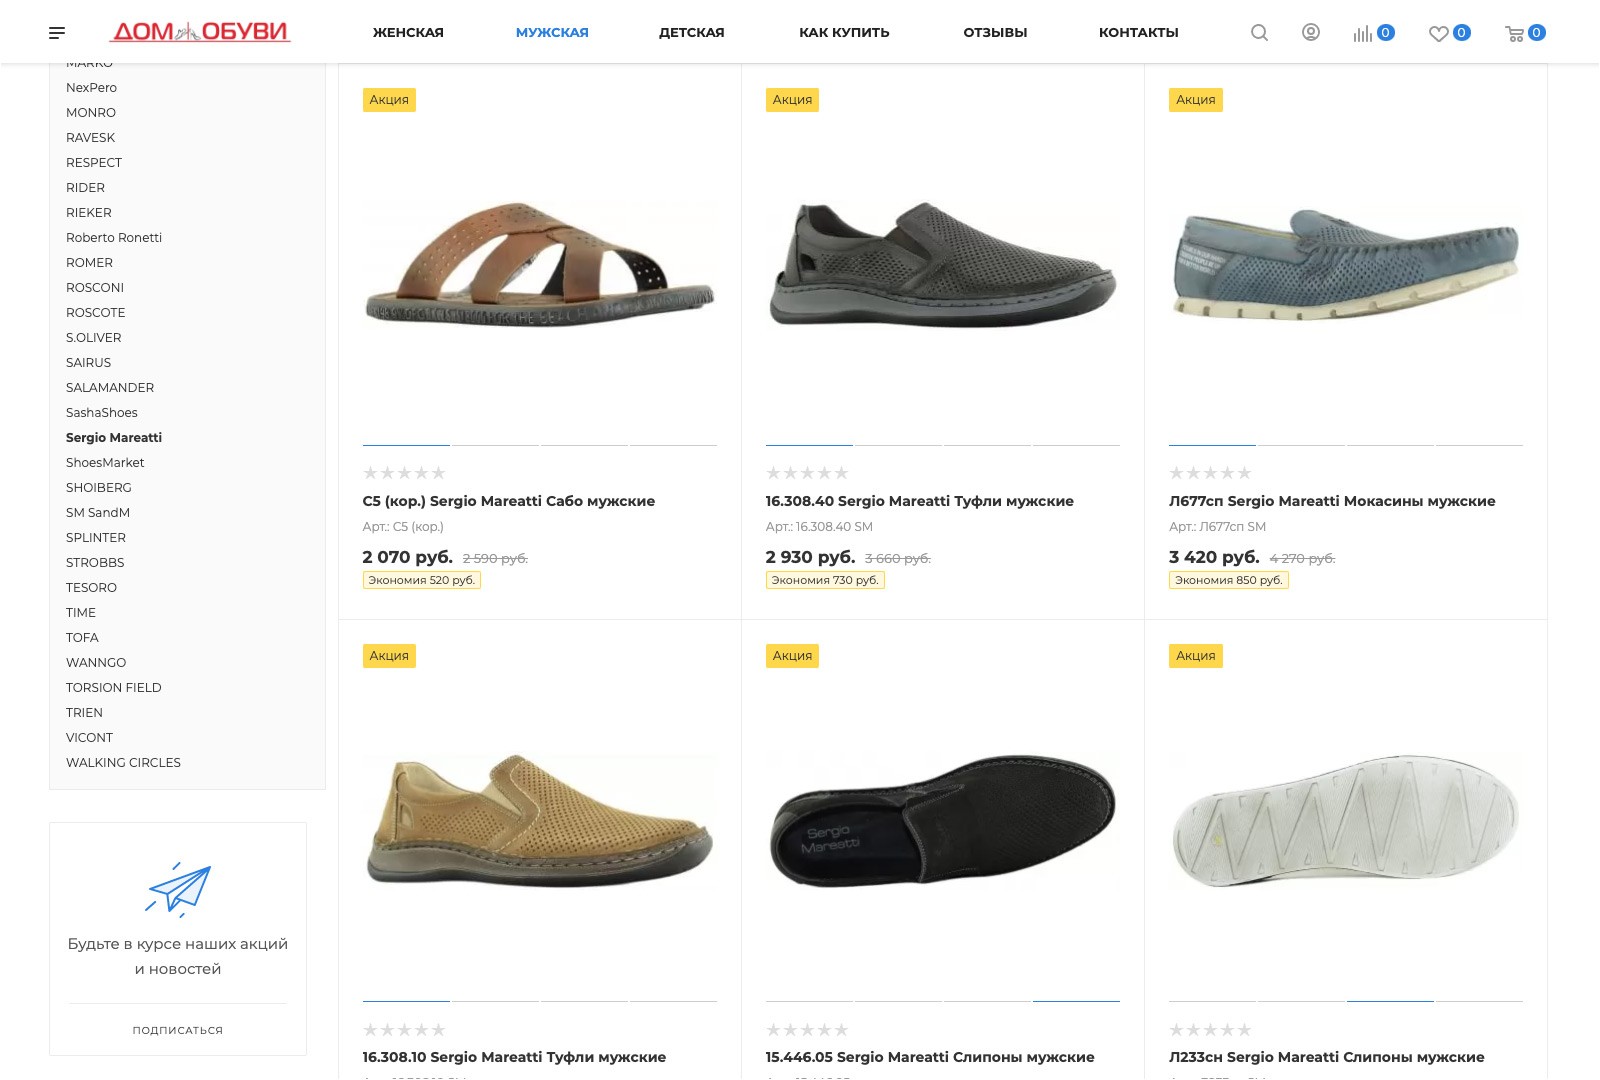The image size is (1600, 1080).
Task: Open the search magnifier icon
Action: 1259,33
